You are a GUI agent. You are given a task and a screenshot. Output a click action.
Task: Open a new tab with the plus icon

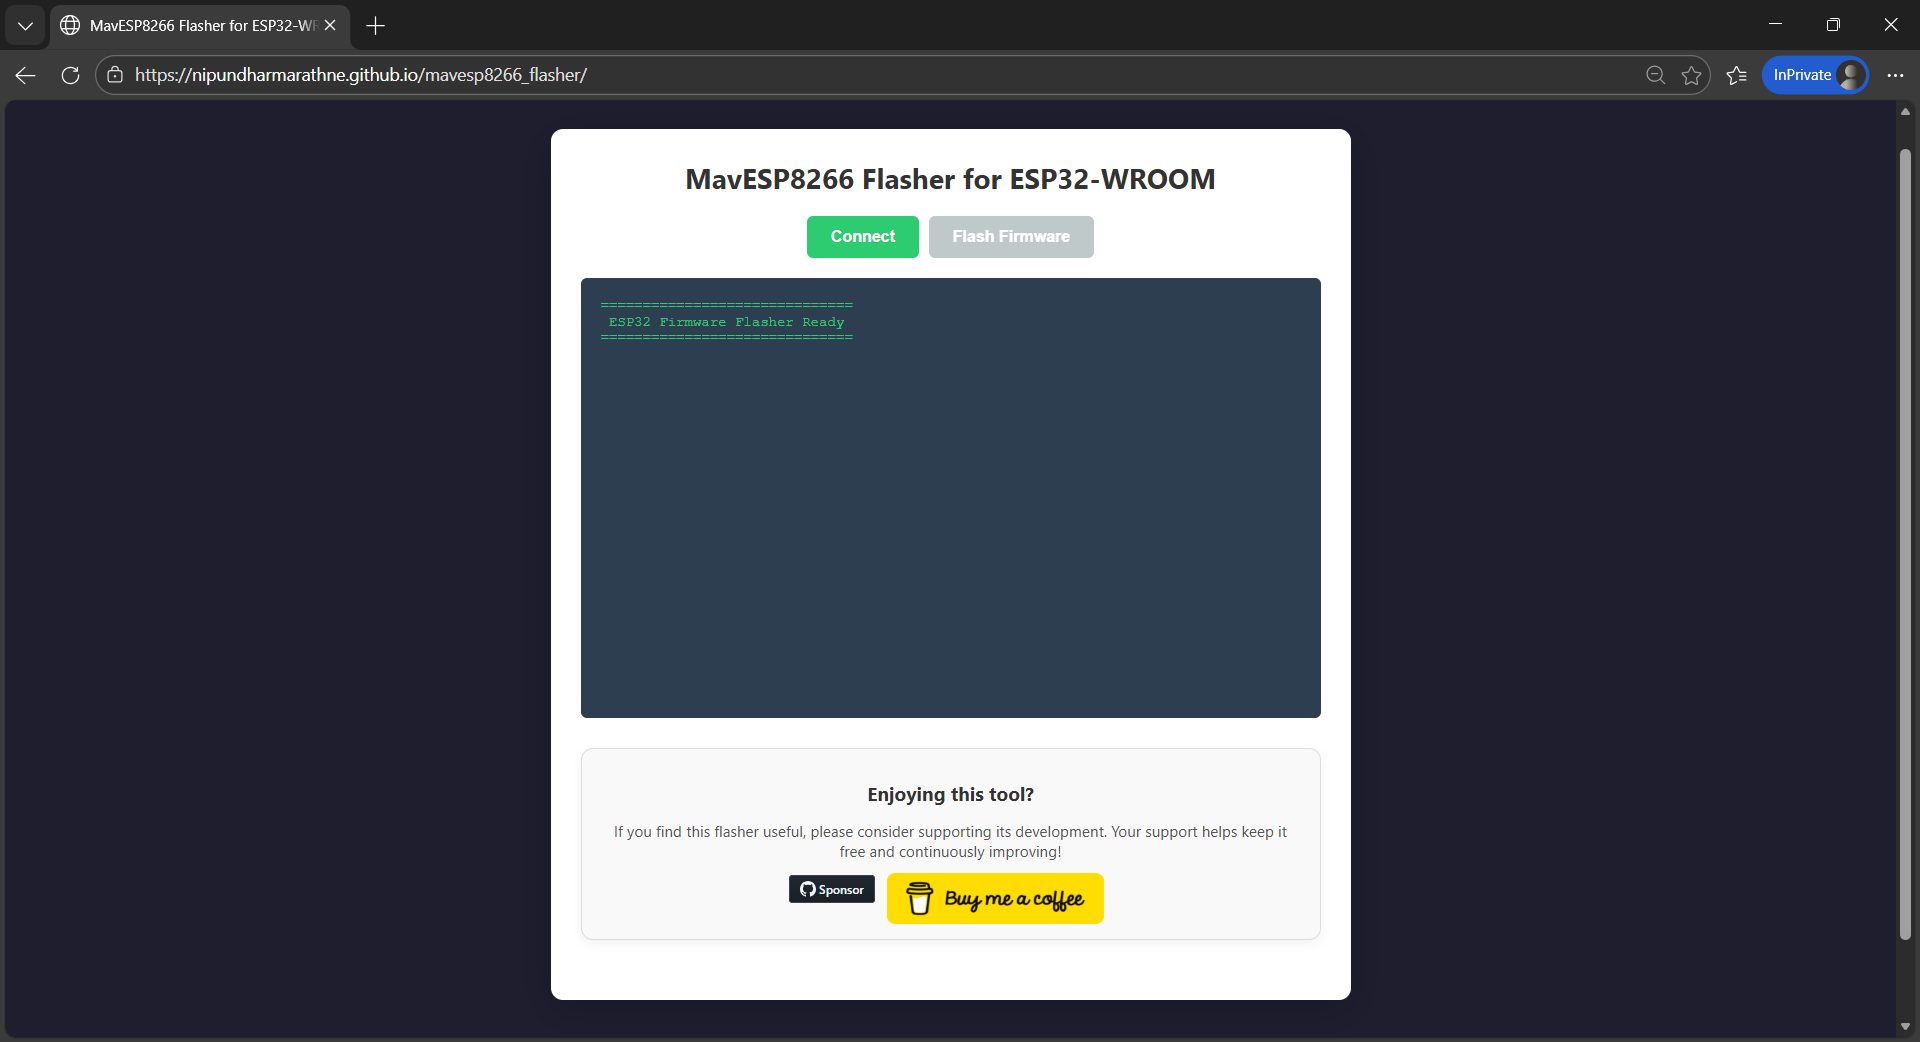pyautogui.click(x=376, y=26)
